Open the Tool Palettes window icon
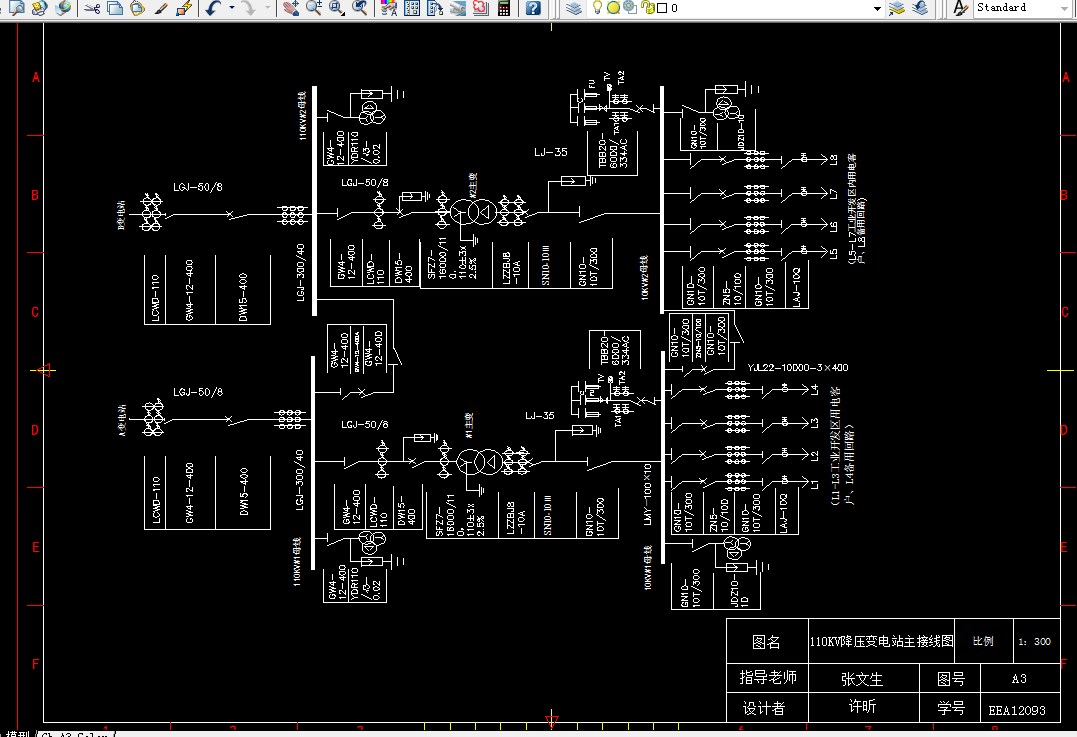 click(x=435, y=8)
